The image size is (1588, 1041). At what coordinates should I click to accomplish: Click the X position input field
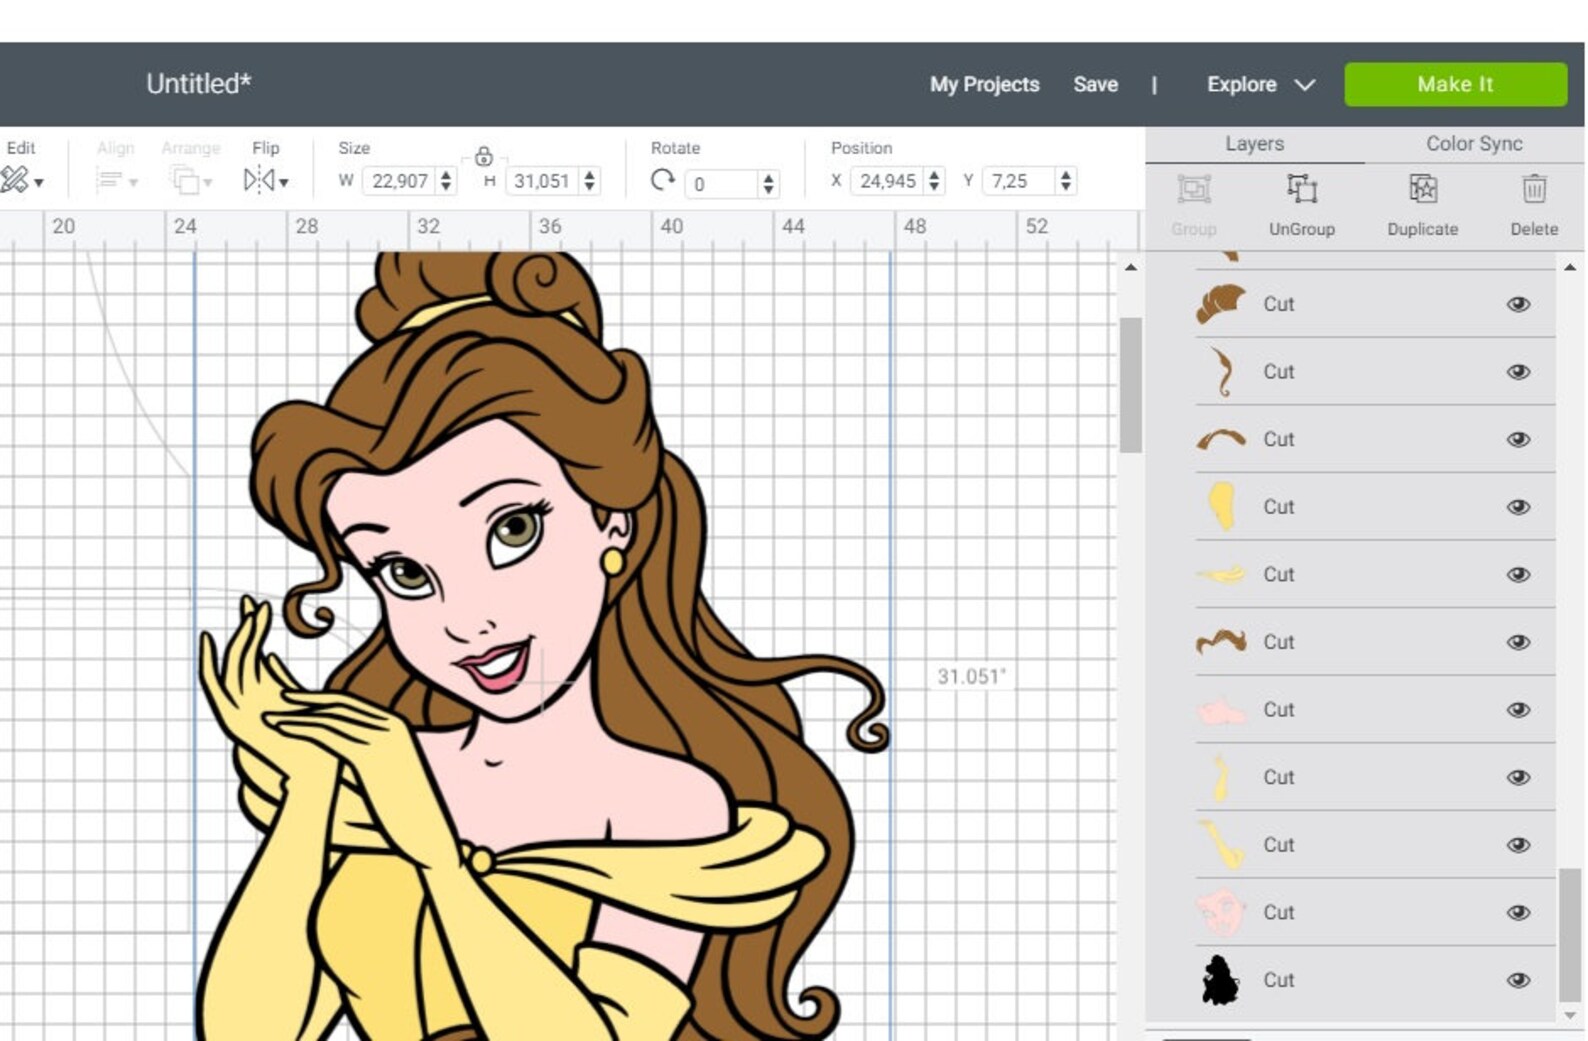(x=887, y=181)
